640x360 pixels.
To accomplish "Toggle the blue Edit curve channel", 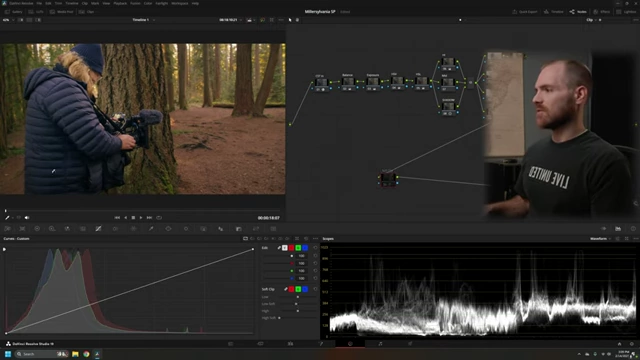I will [305, 248].
